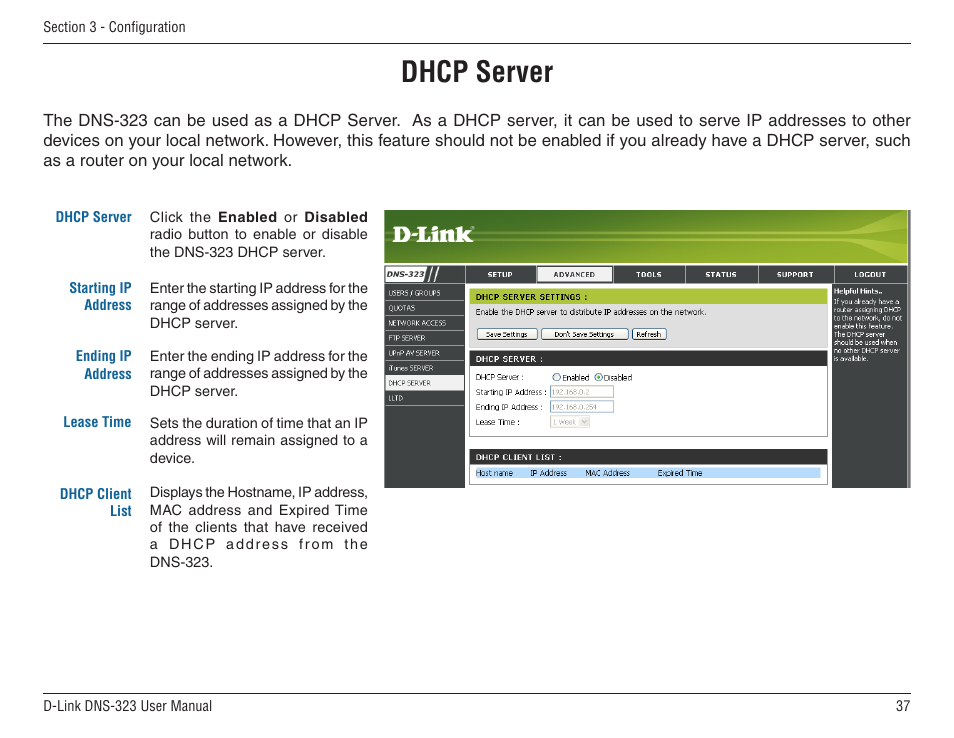Open LLTD in sidebar
The width and height of the screenshot is (954, 738).
click(x=425, y=398)
